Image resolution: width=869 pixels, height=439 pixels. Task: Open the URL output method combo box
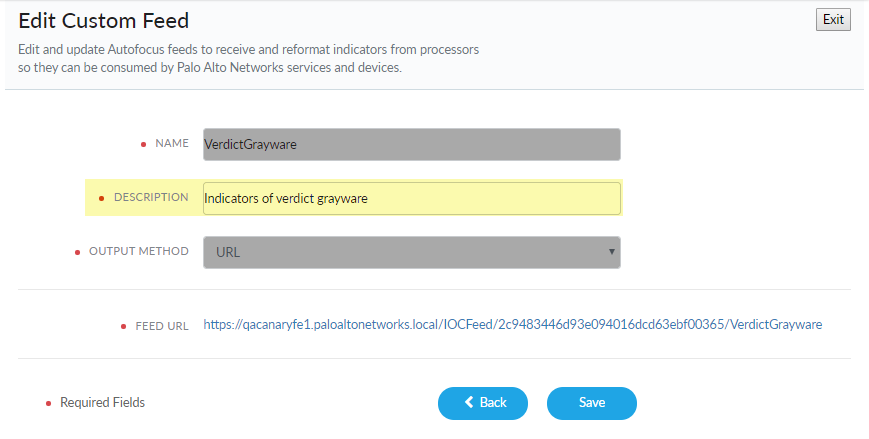[411, 252]
